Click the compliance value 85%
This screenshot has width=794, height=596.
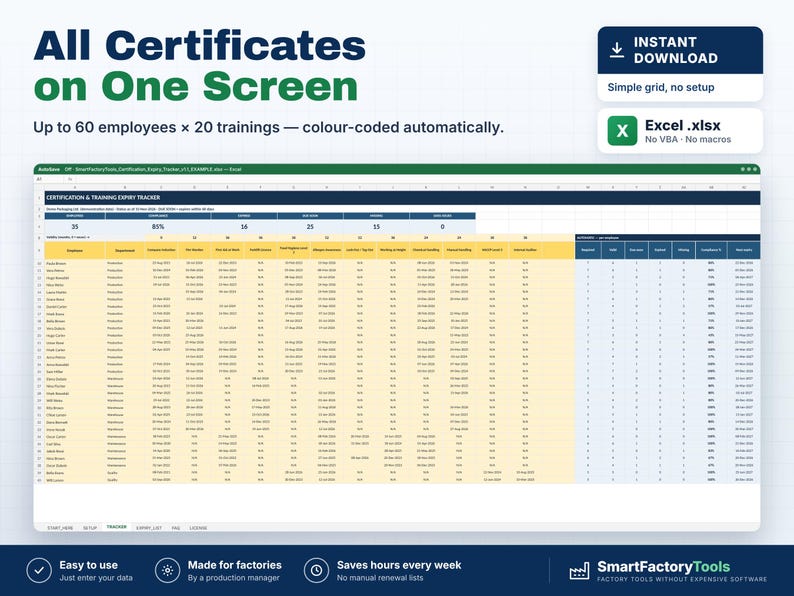pos(158,227)
